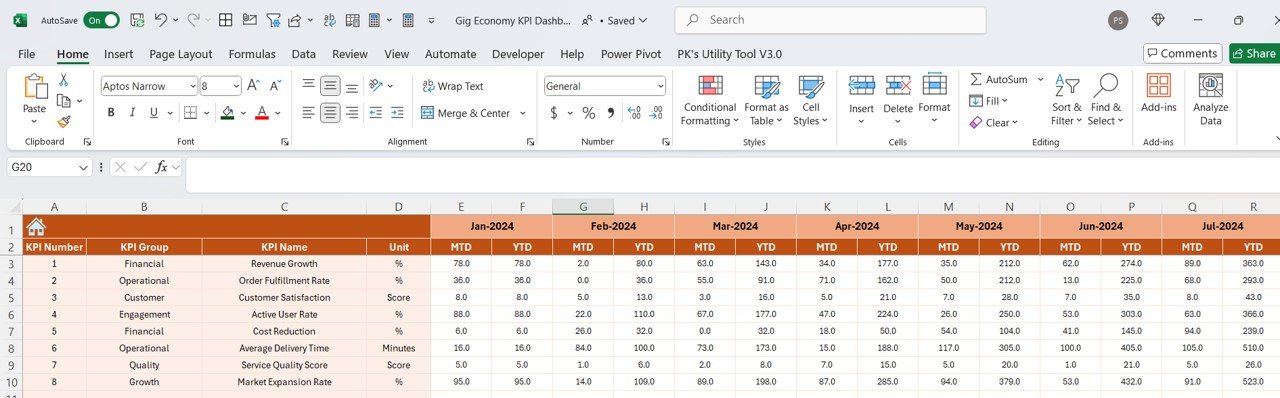Click the home icon in cell A1
The height and width of the screenshot is (398, 1280).
point(36,227)
